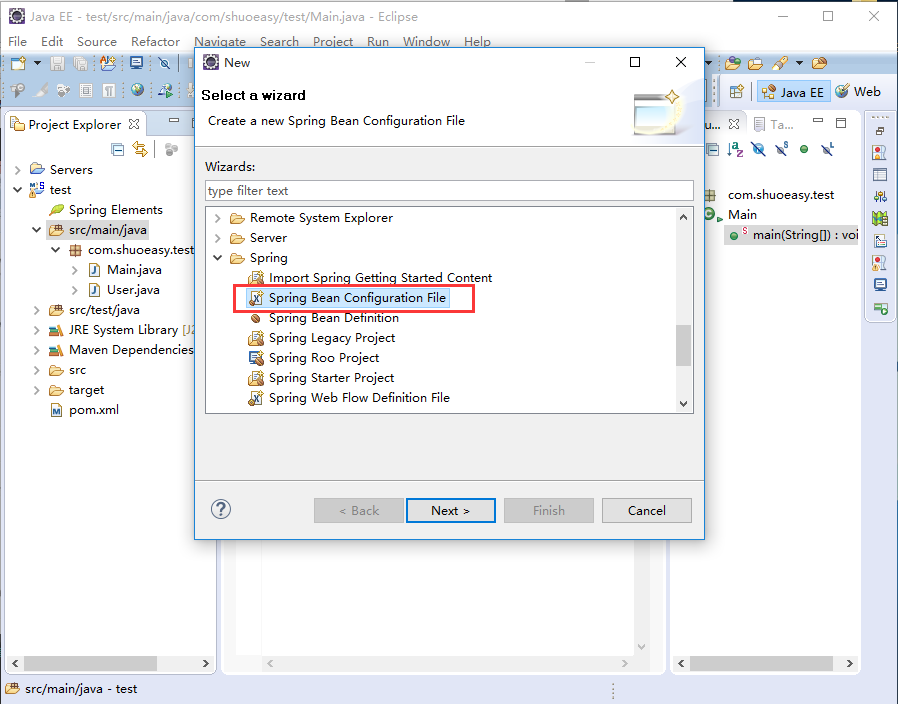Expand the Servers node in Project Explorer
Viewport: 898px width, 704px height.
click(18, 170)
